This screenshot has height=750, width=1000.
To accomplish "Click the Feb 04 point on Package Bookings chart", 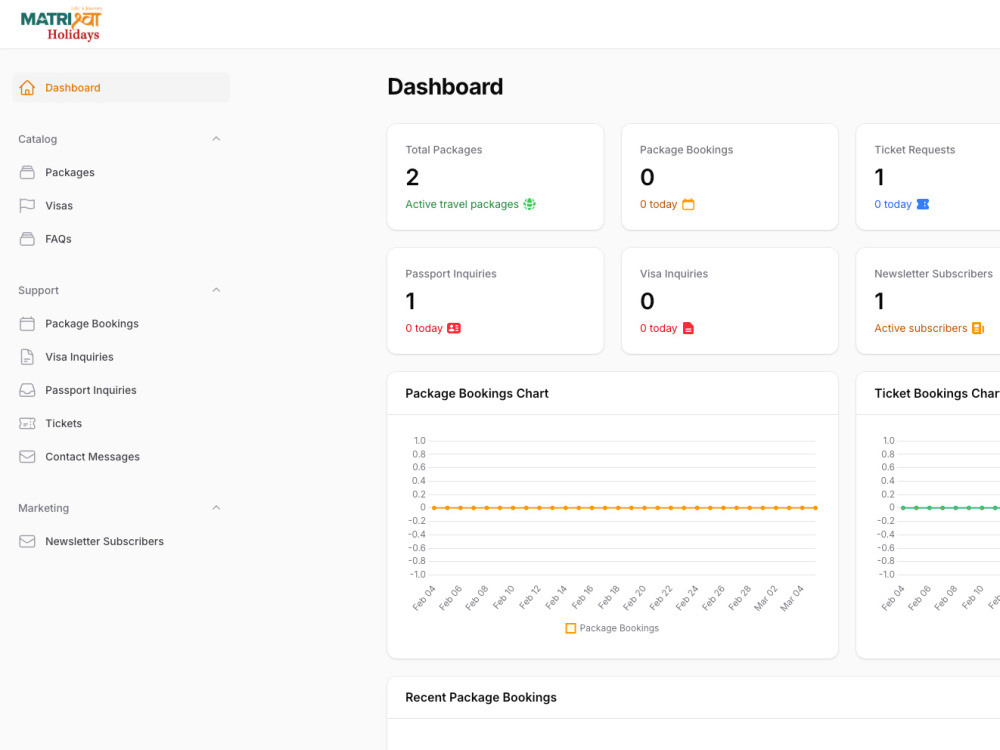I will pyautogui.click(x=434, y=508).
